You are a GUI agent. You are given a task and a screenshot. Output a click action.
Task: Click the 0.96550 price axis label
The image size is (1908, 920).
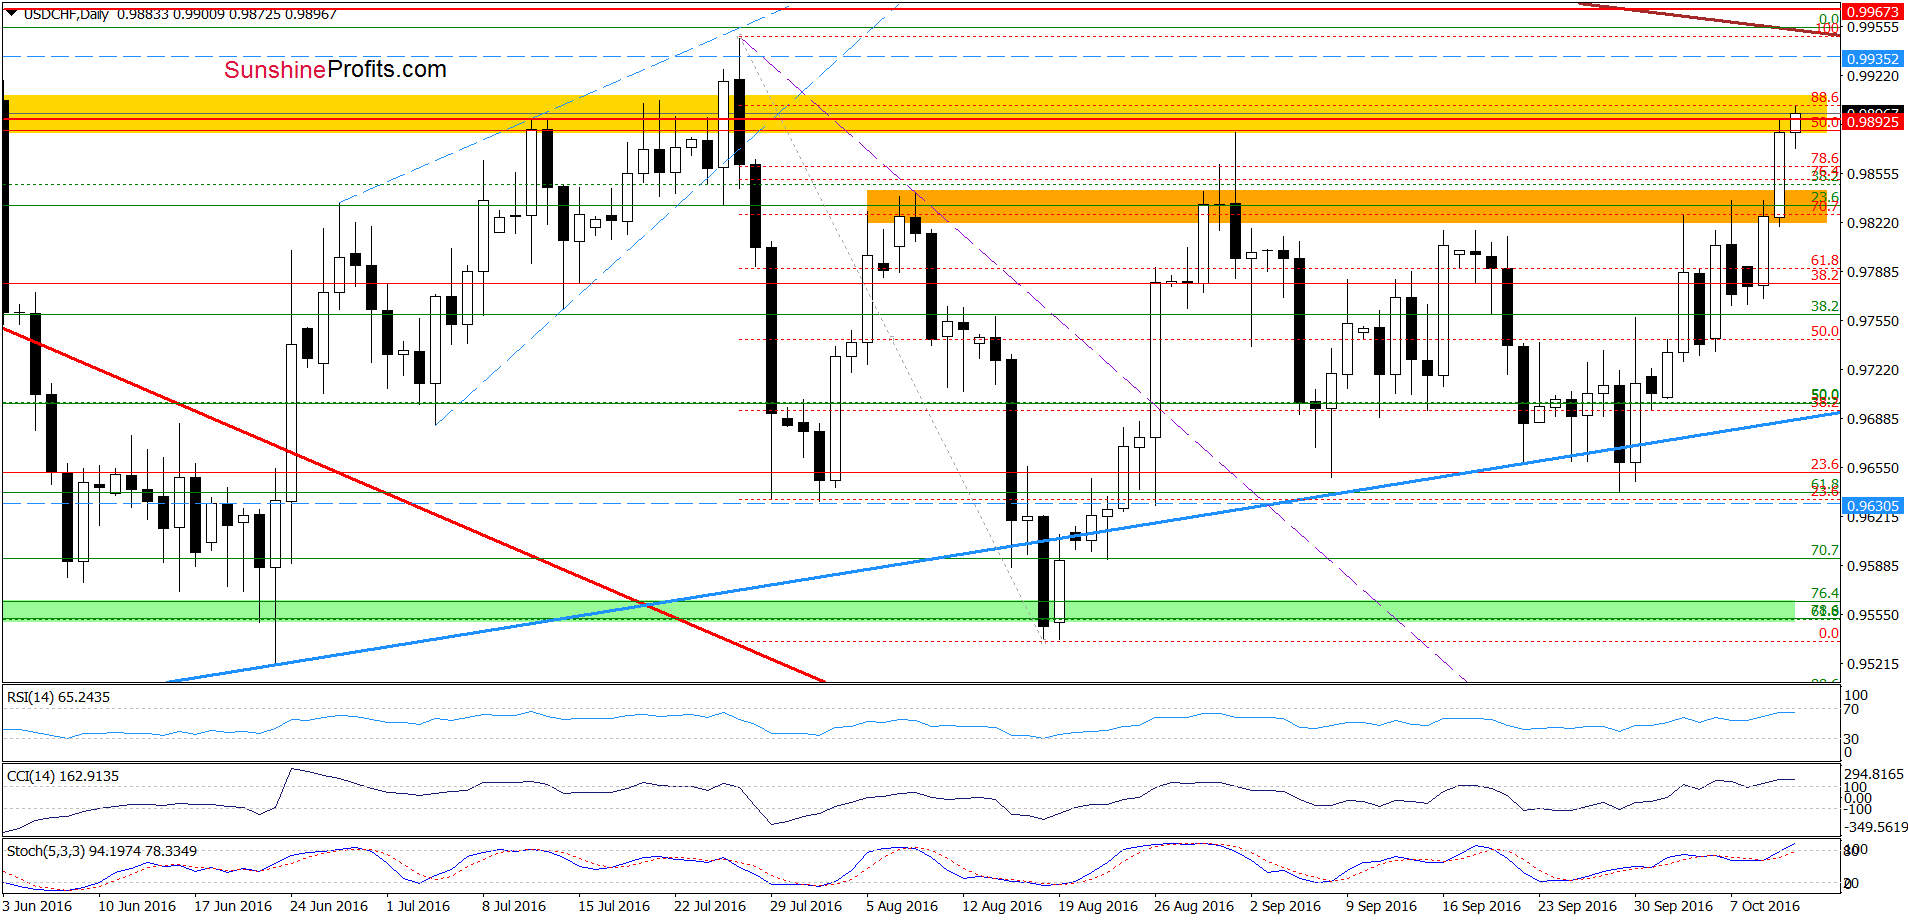[1872, 468]
